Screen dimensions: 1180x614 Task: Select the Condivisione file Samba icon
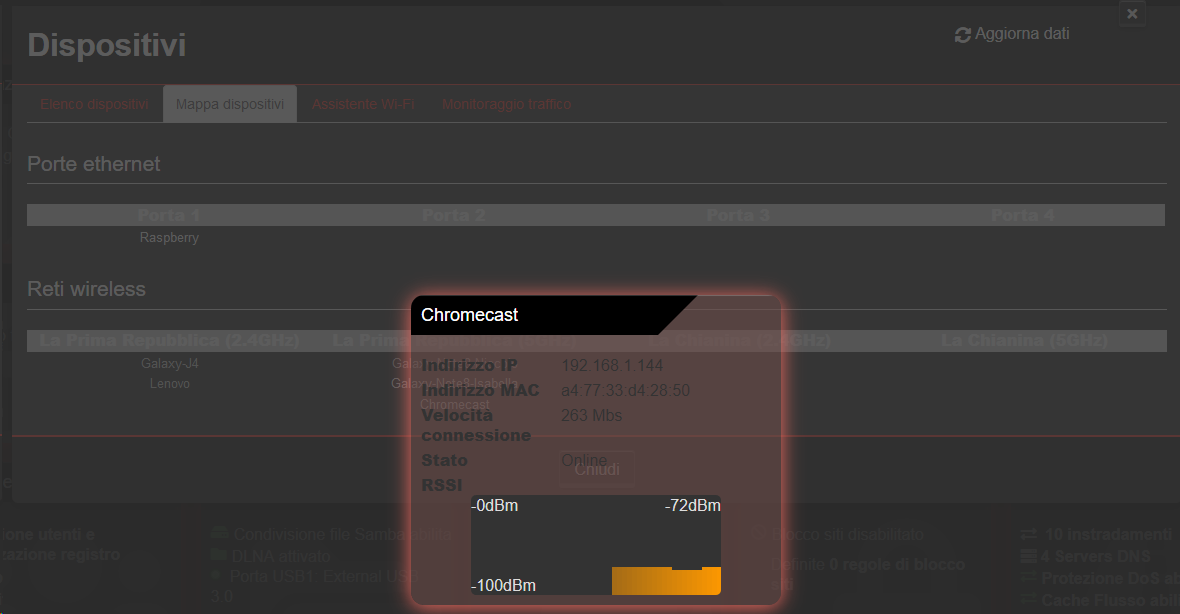point(220,534)
